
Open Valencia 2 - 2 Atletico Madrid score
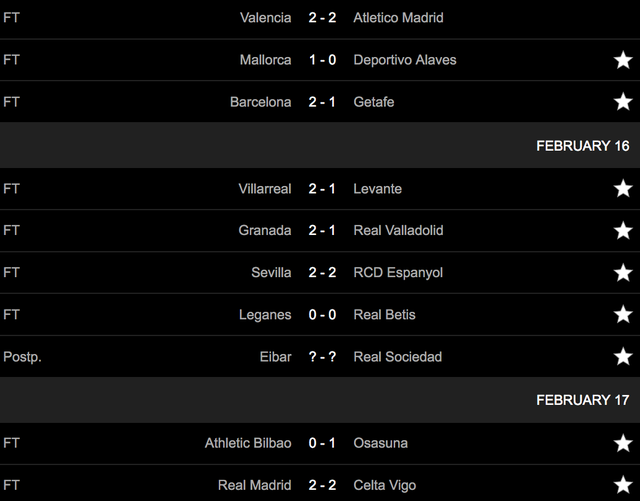coord(322,18)
